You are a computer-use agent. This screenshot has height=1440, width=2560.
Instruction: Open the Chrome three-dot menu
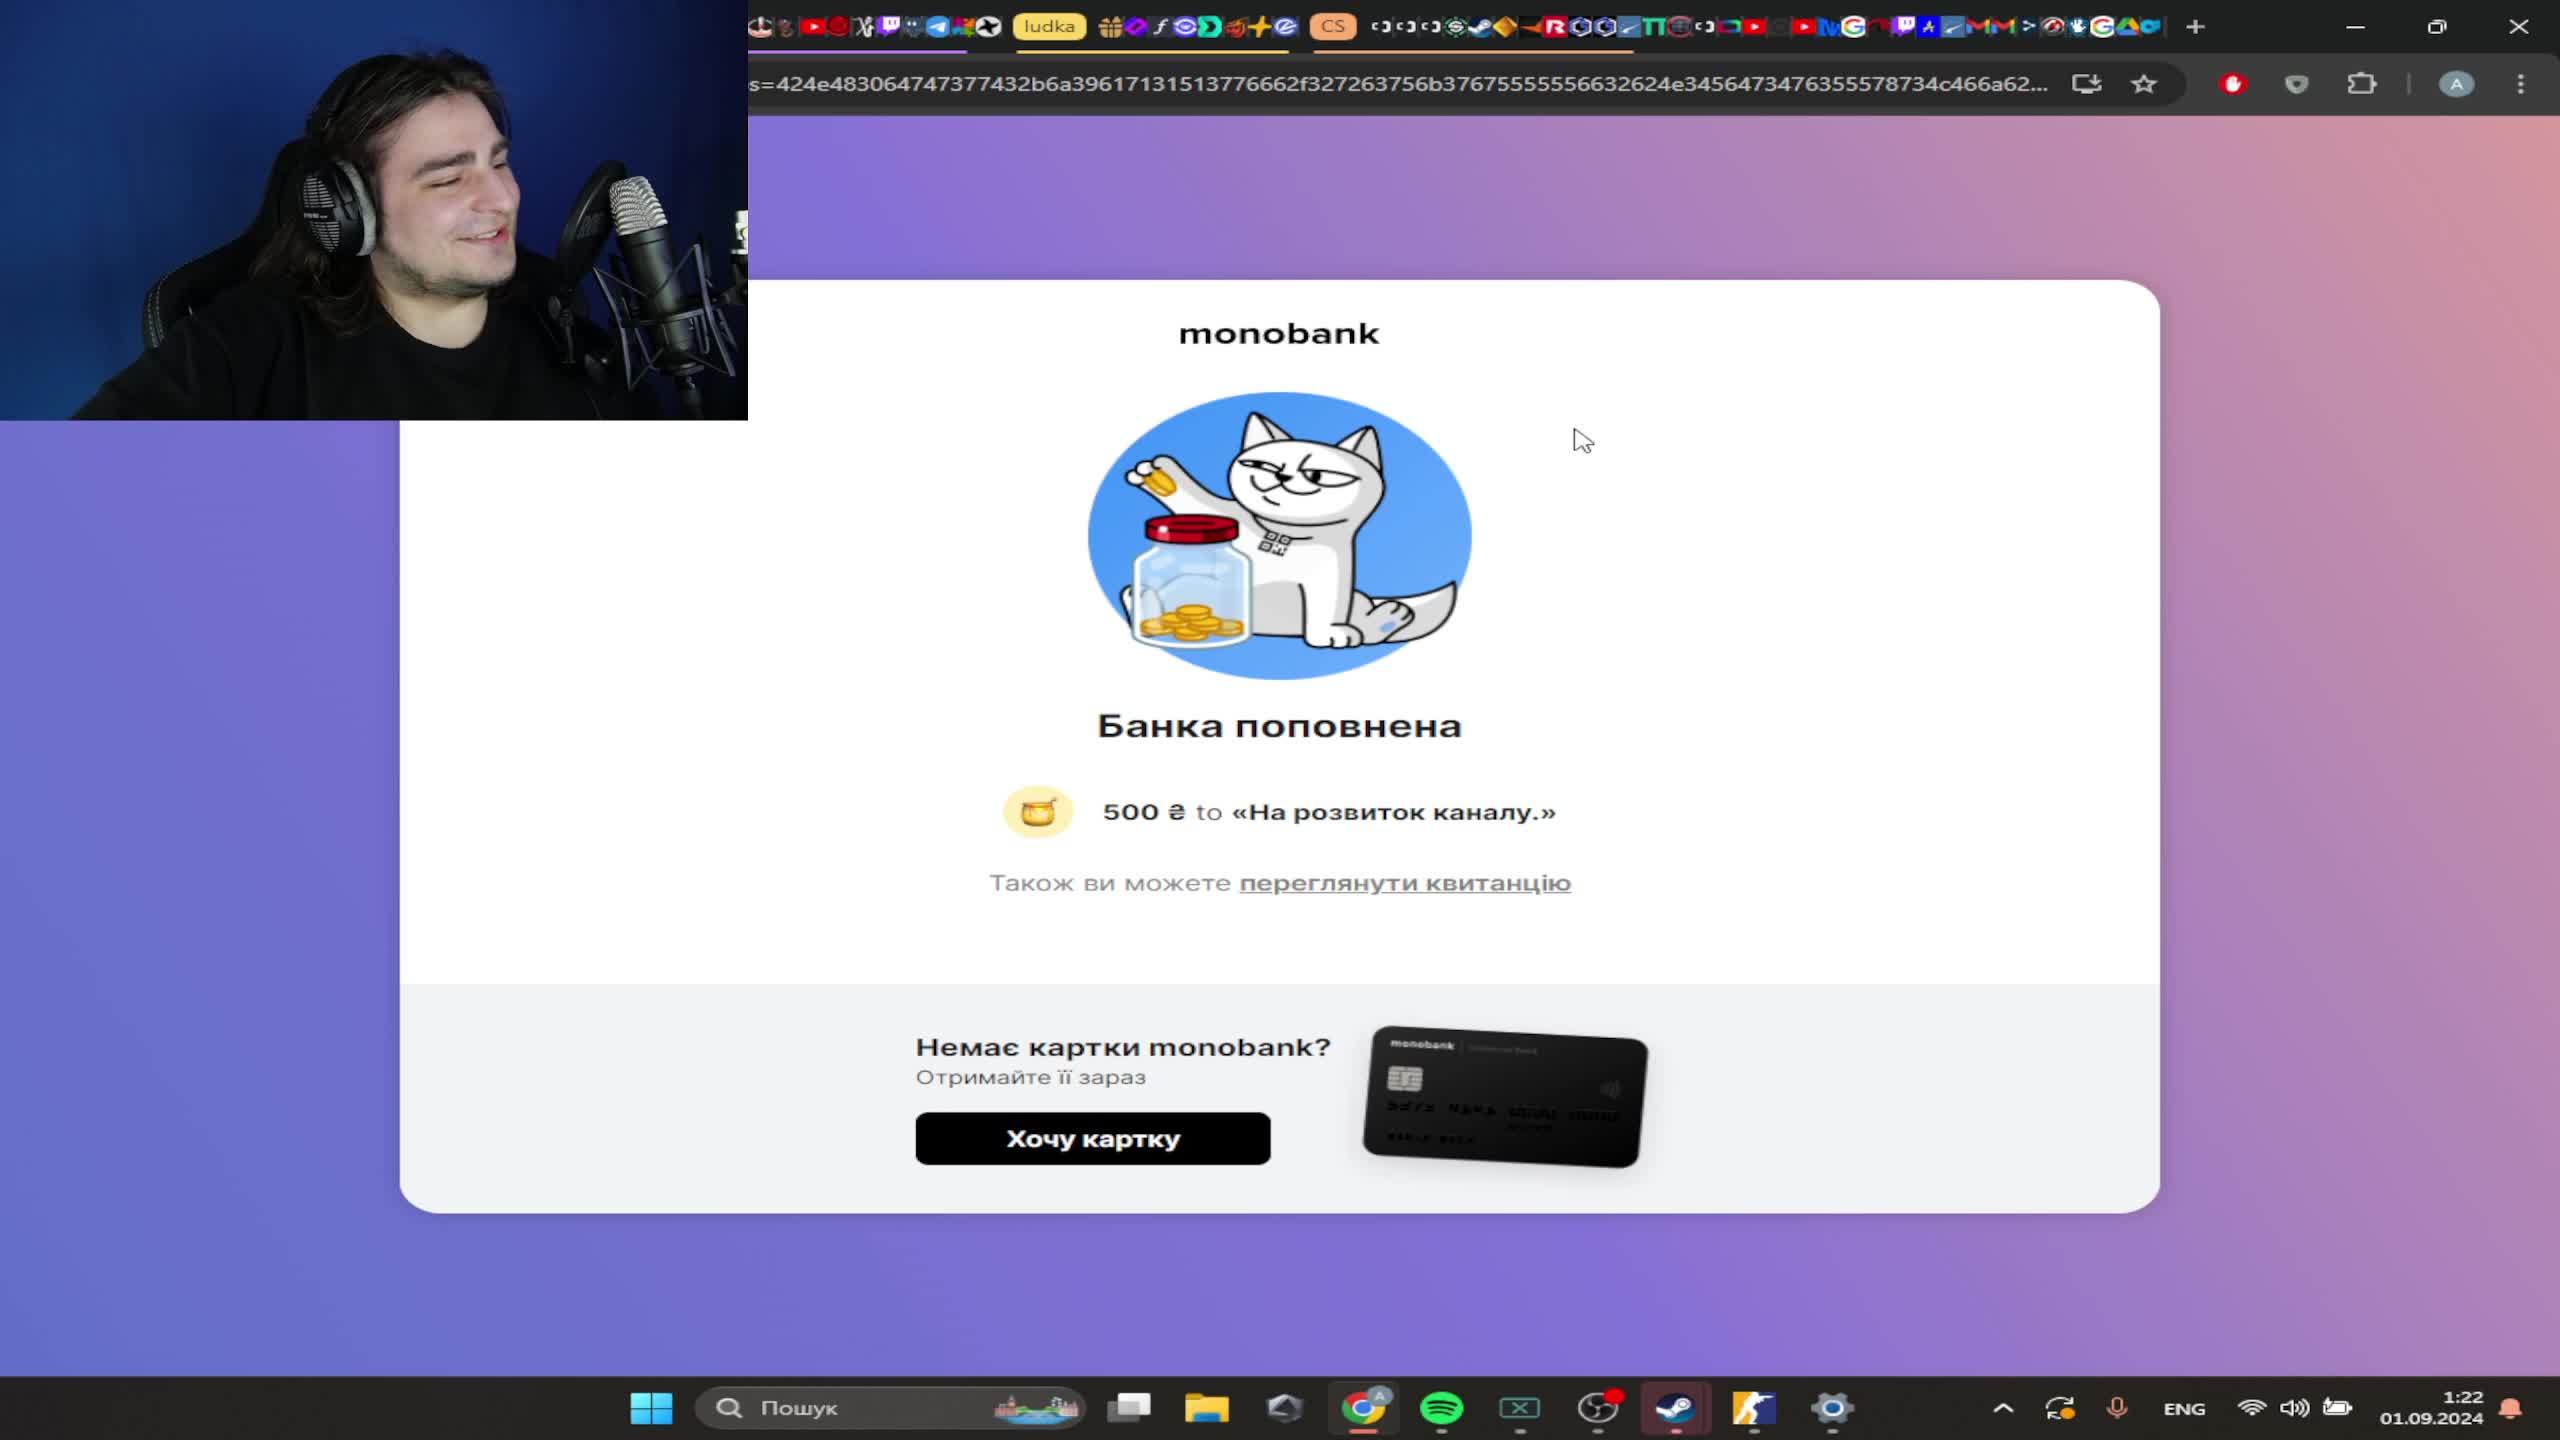(2520, 84)
